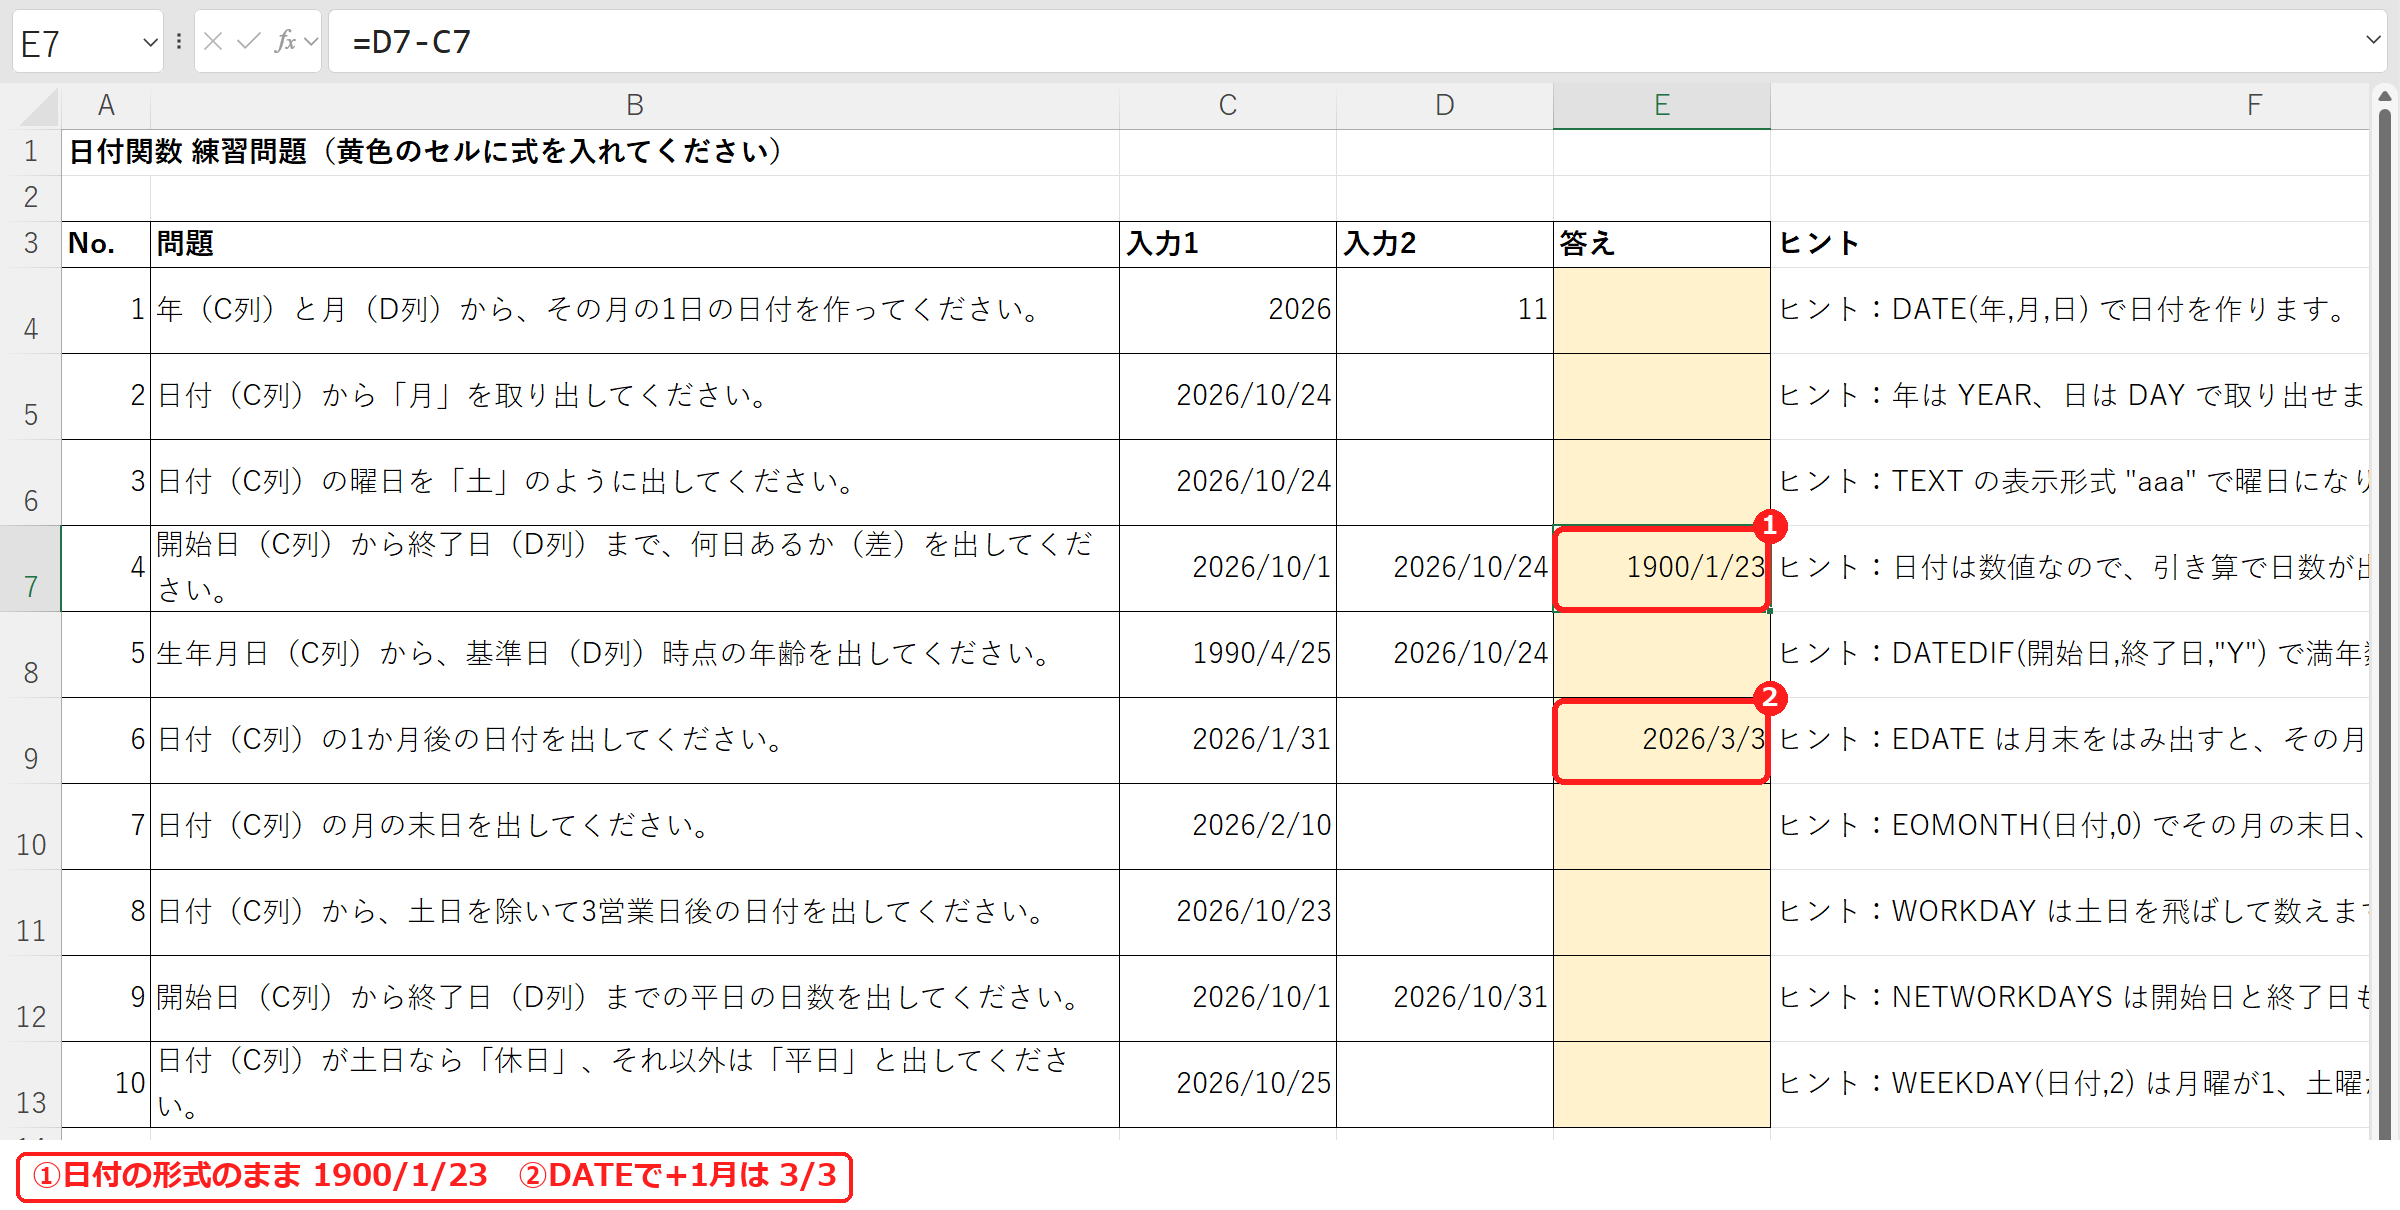The width and height of the screenshot is (2400, 1210).
Task: Click the answer cell showing 1900/1/23
Action: point(1662,568)
